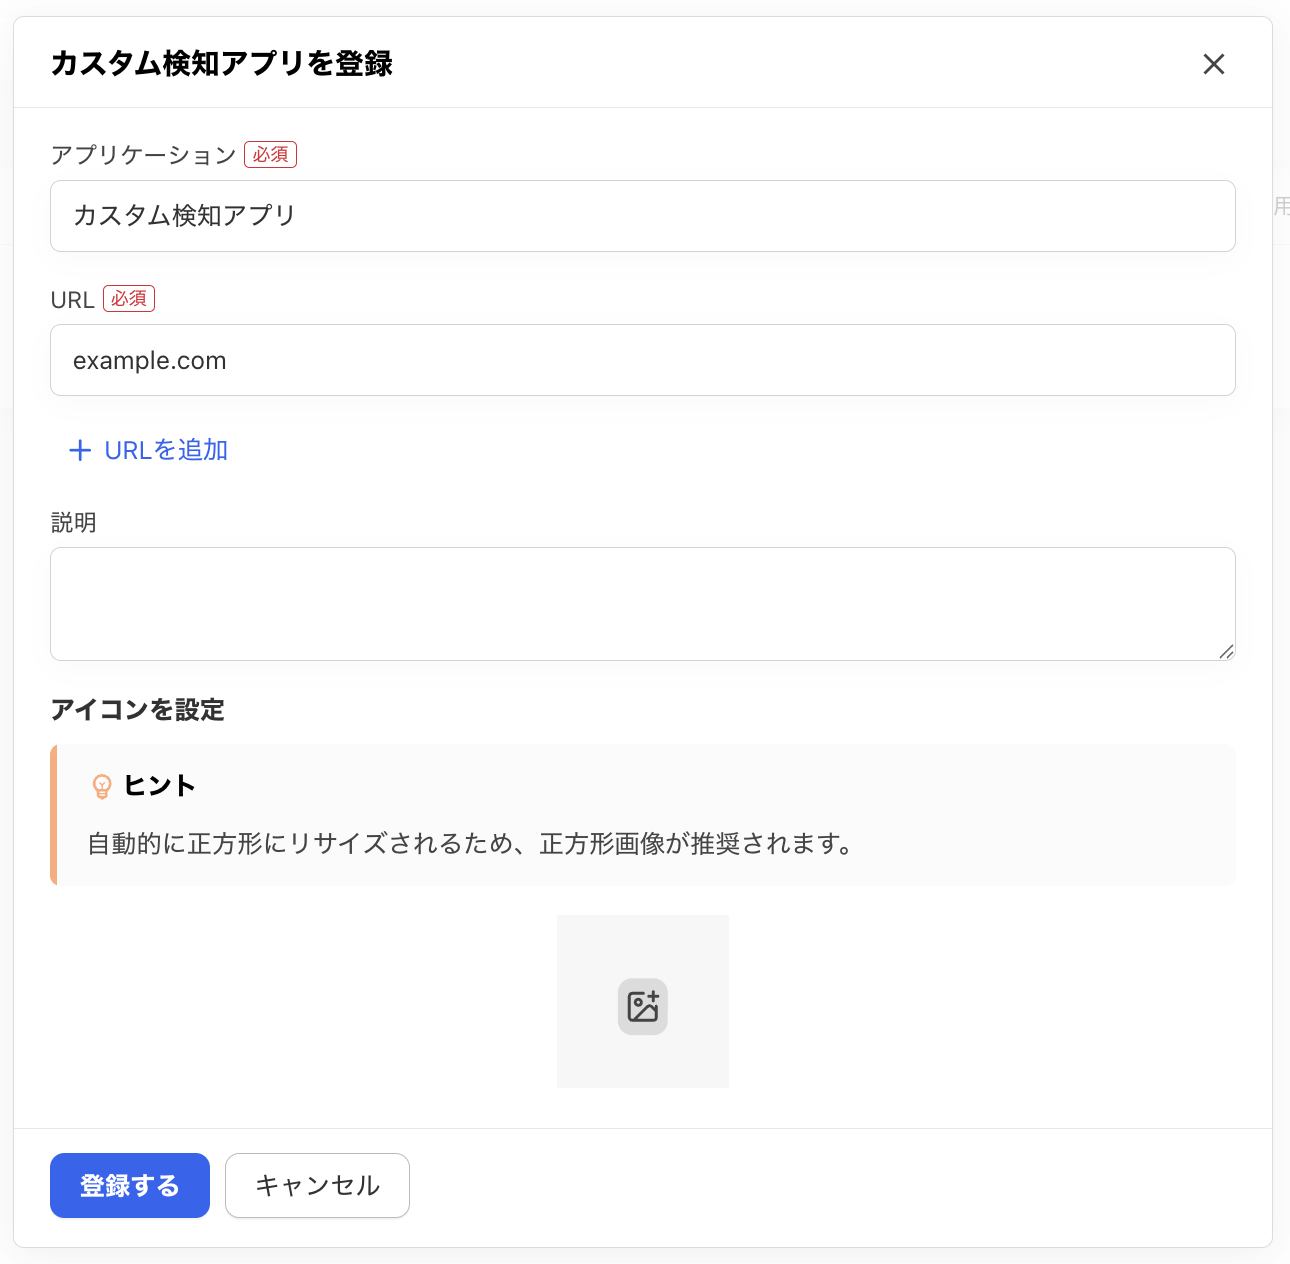Click the dialog title カスタム検知アプリを登録
This screenshot has width=1290, height=1264.
point(221,64)
